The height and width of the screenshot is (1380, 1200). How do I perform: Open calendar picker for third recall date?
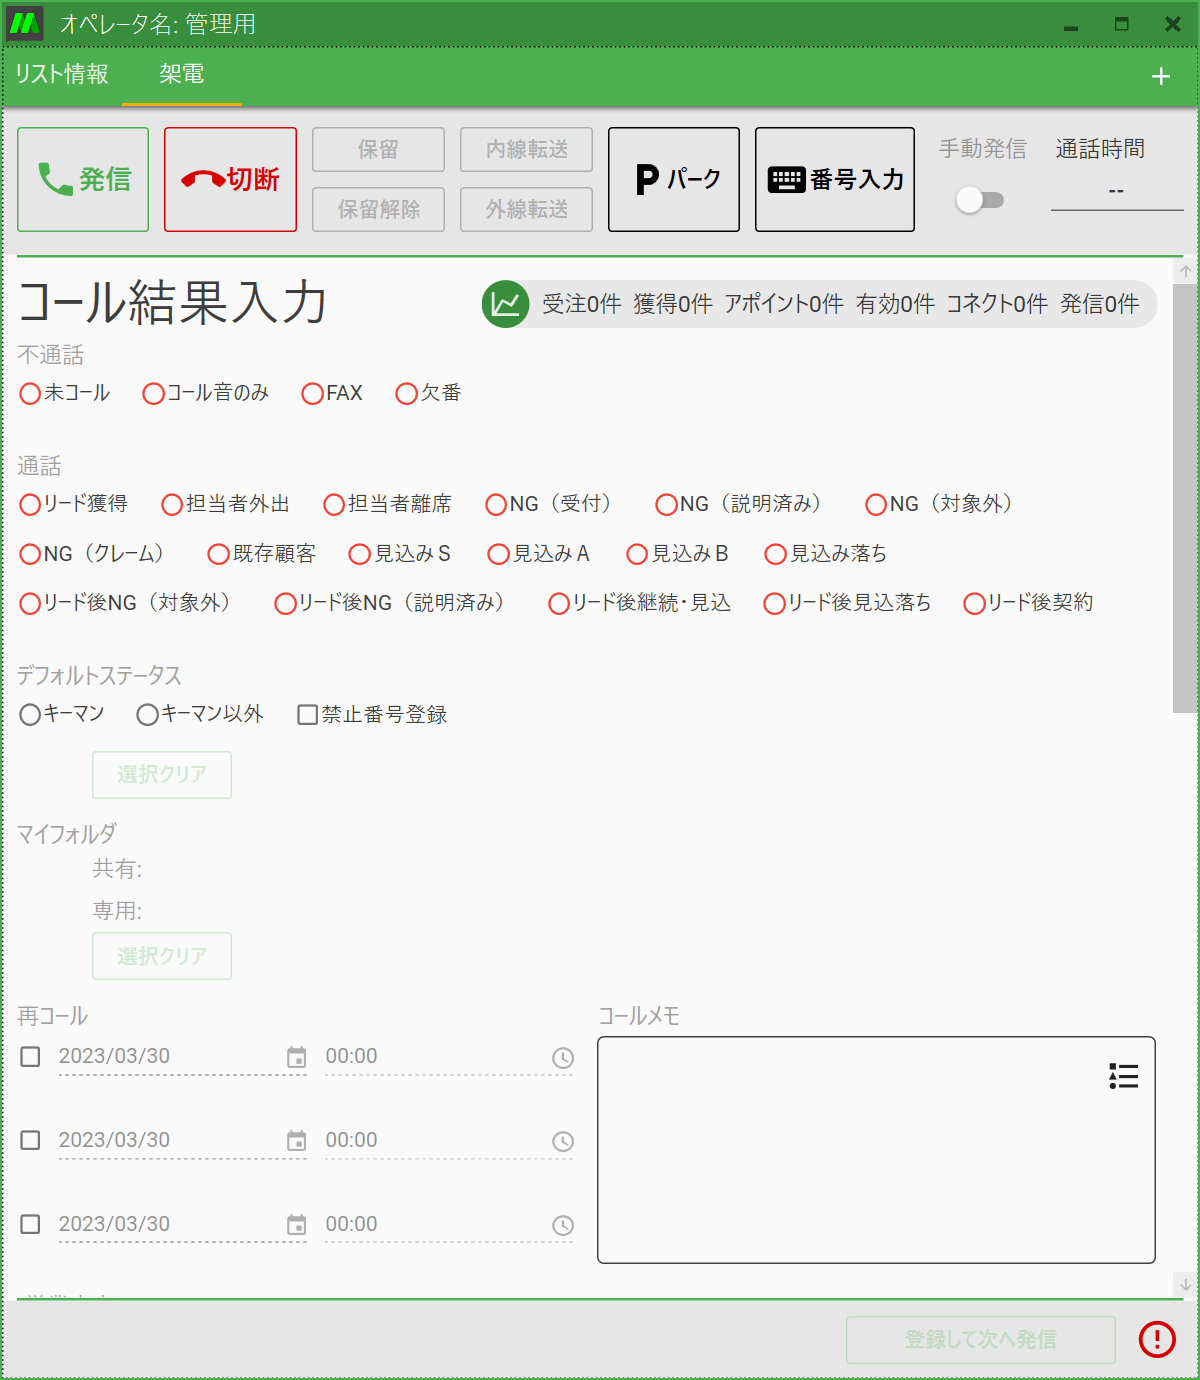[296, 1225]
